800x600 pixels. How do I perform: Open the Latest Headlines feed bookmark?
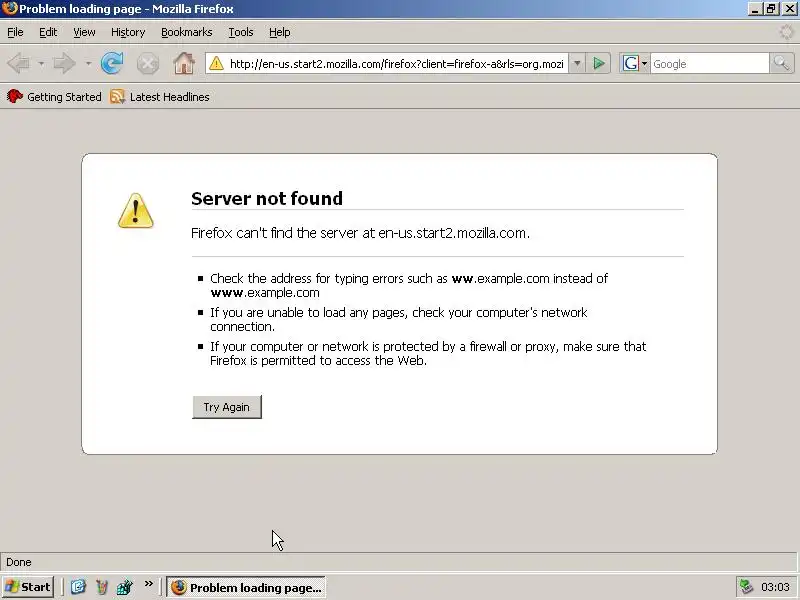pos(160,96)
